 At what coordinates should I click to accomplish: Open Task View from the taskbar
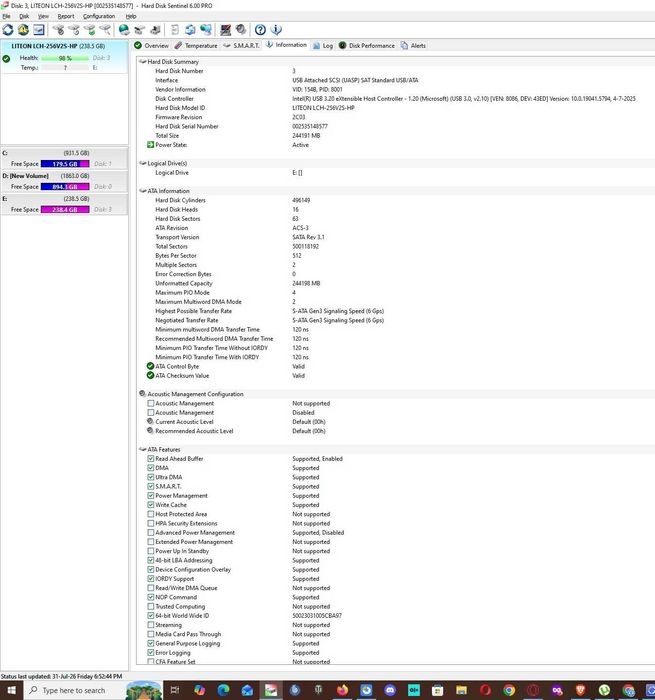(x=175, y=690)
